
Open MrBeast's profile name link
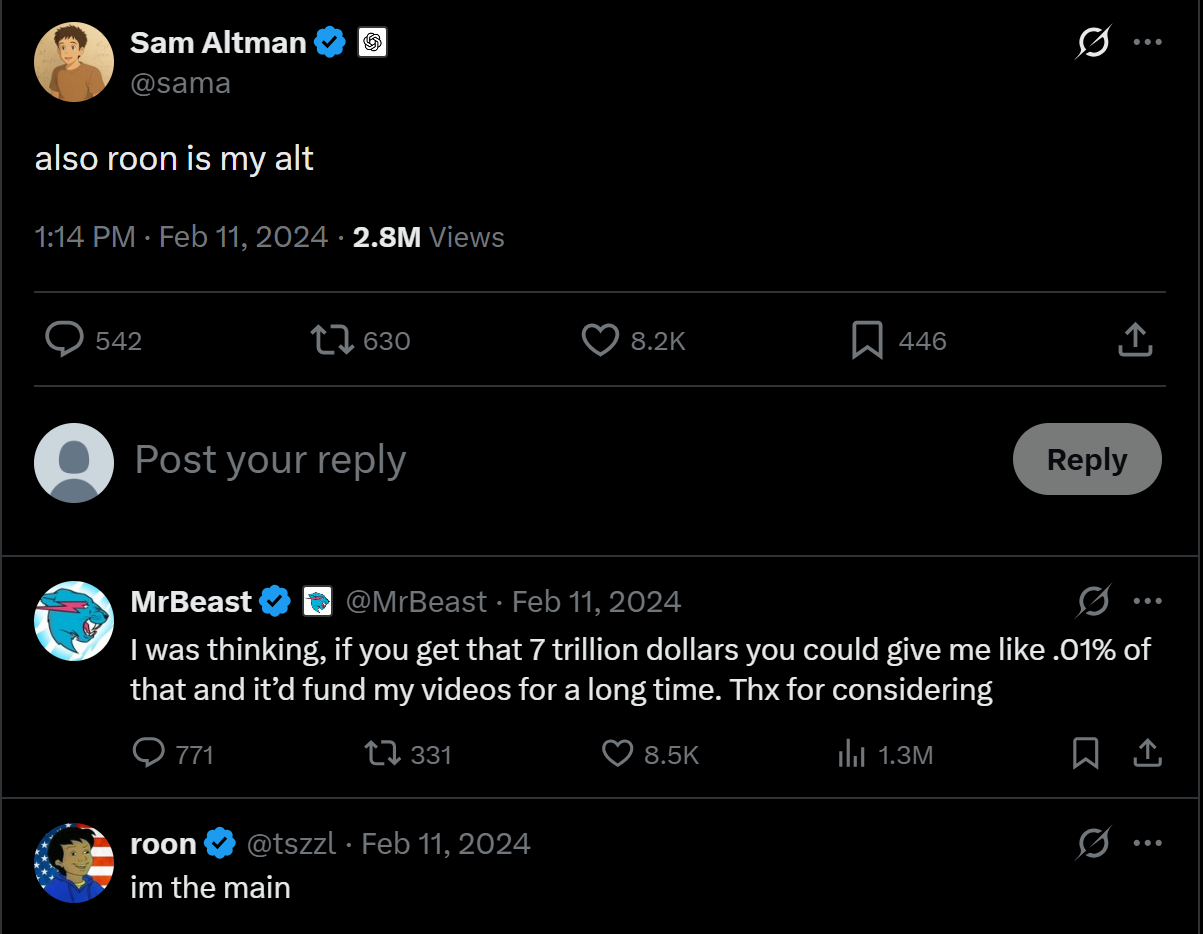(x=191, y=602)
